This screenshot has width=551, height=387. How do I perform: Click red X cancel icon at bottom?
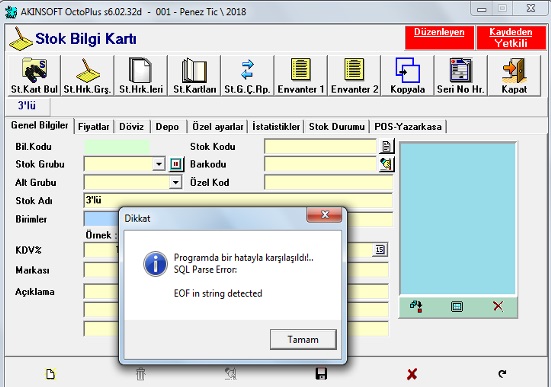click(x=412, y=374)
